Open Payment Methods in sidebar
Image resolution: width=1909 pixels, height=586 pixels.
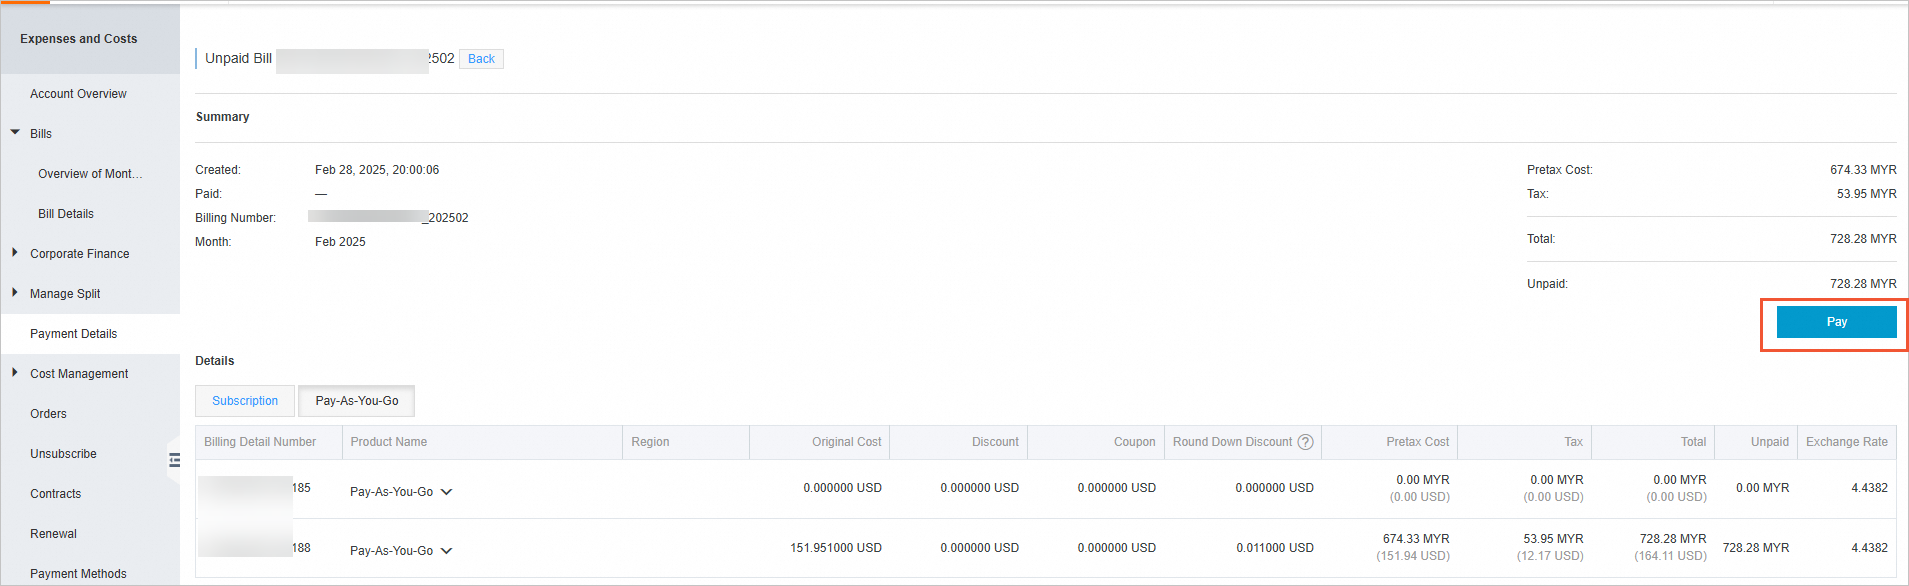tap(78, 574)
